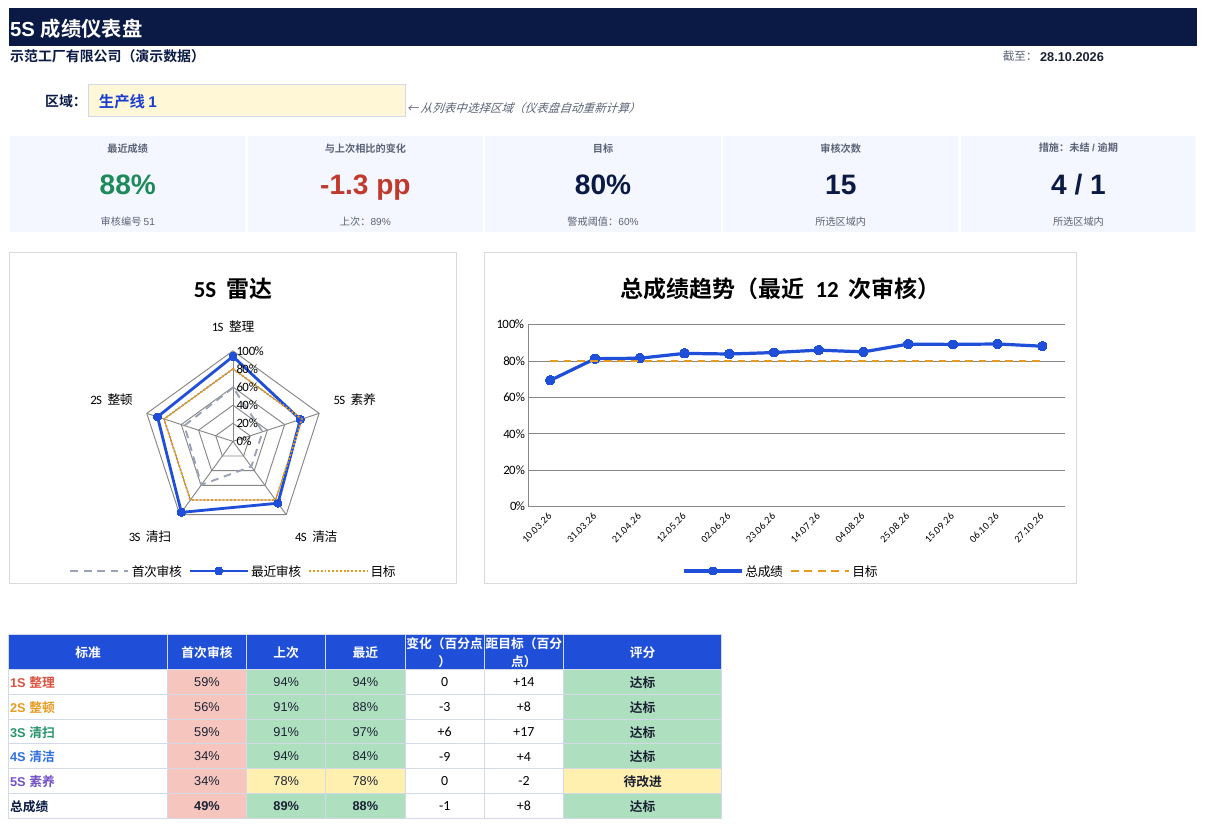Click the 截至: label beside the date
Viewport: 1205px width, 830px height.
point(1016,57)
